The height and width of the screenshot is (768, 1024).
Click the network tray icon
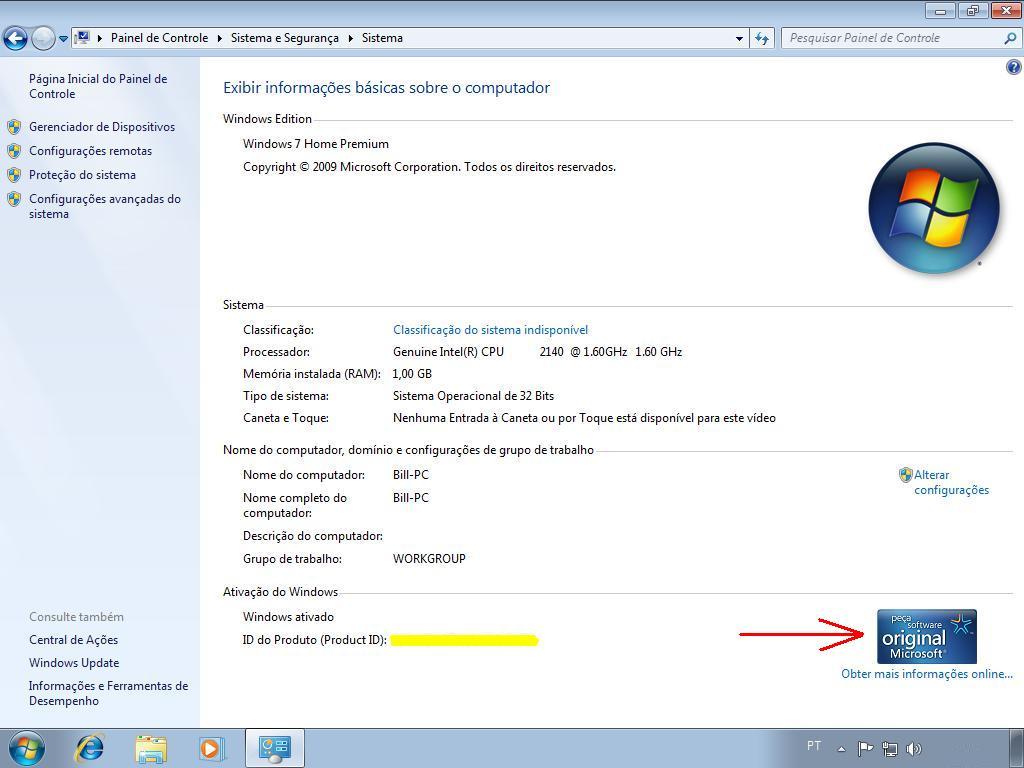tap(889, 748)
